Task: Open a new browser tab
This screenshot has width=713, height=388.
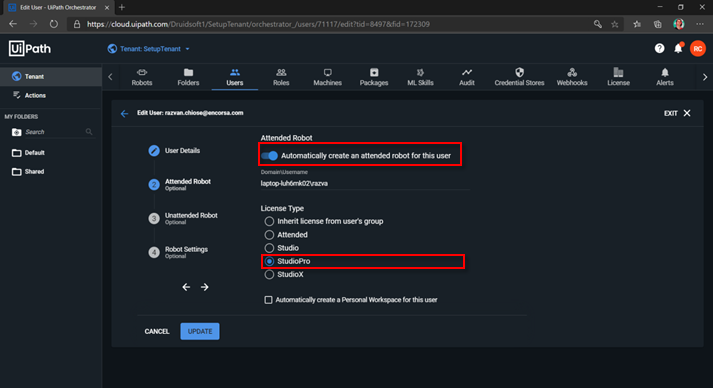Action: (x=121, y=7)
